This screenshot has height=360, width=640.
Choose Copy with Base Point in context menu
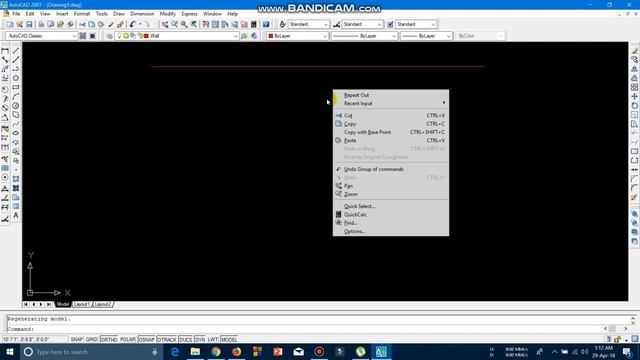coord(391,132)
